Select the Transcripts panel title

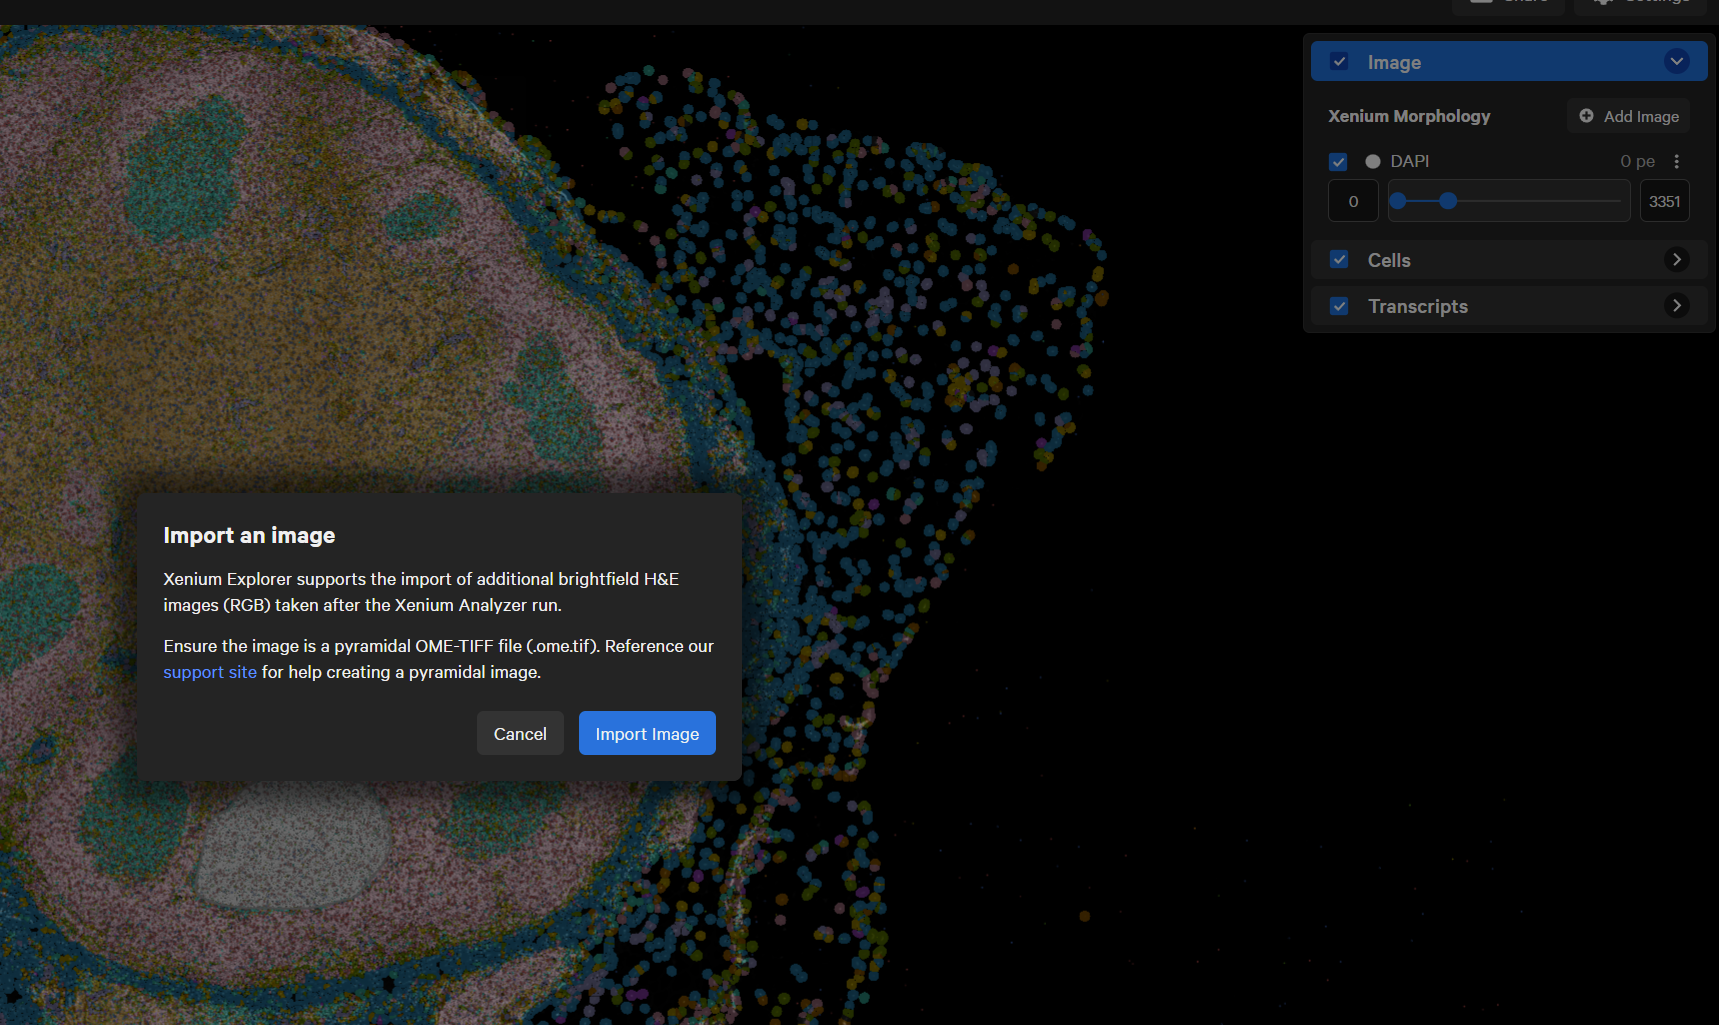click(1417, 307)
